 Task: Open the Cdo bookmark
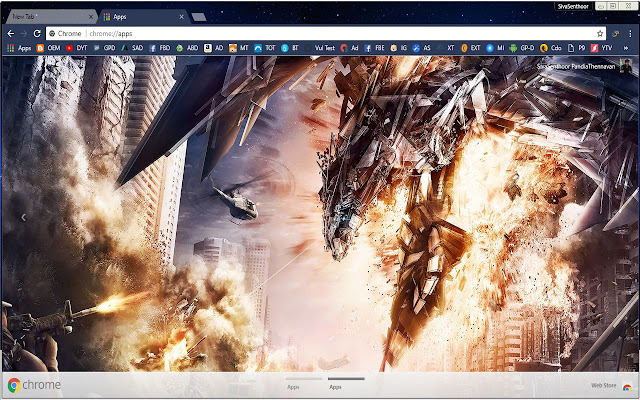point(551,48)
